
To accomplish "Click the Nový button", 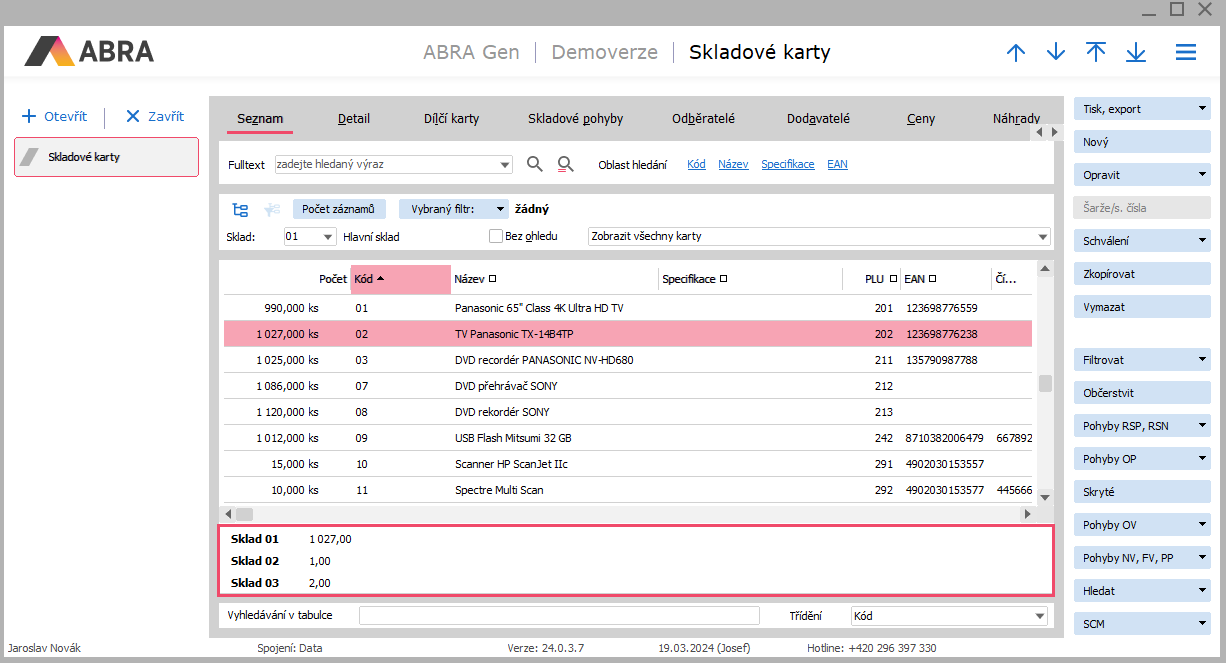I will (x=1142, y=142).
